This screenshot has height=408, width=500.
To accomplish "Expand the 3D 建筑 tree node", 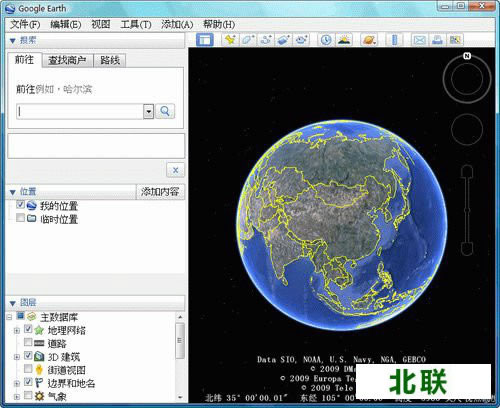I will 17,357.
